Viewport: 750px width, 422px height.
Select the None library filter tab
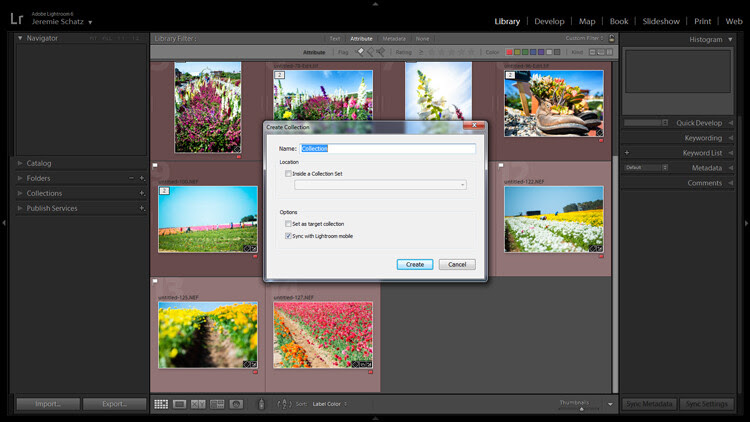[x=422, y=39]
